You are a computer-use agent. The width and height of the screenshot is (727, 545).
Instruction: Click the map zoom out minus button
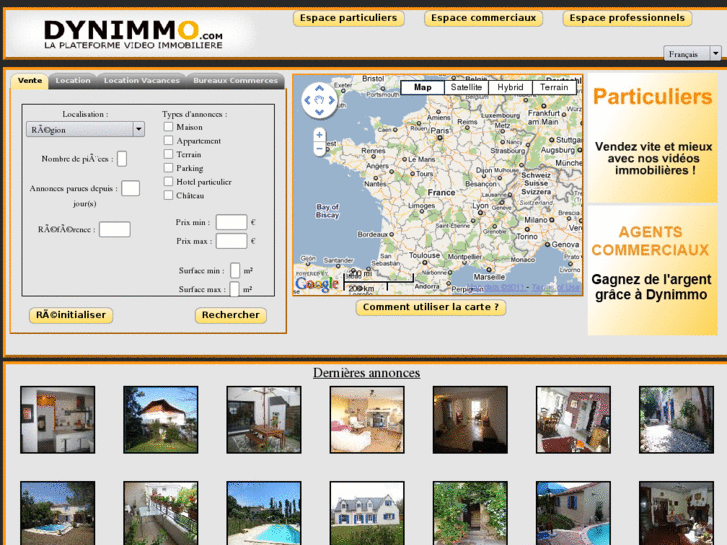click(319, 149)
